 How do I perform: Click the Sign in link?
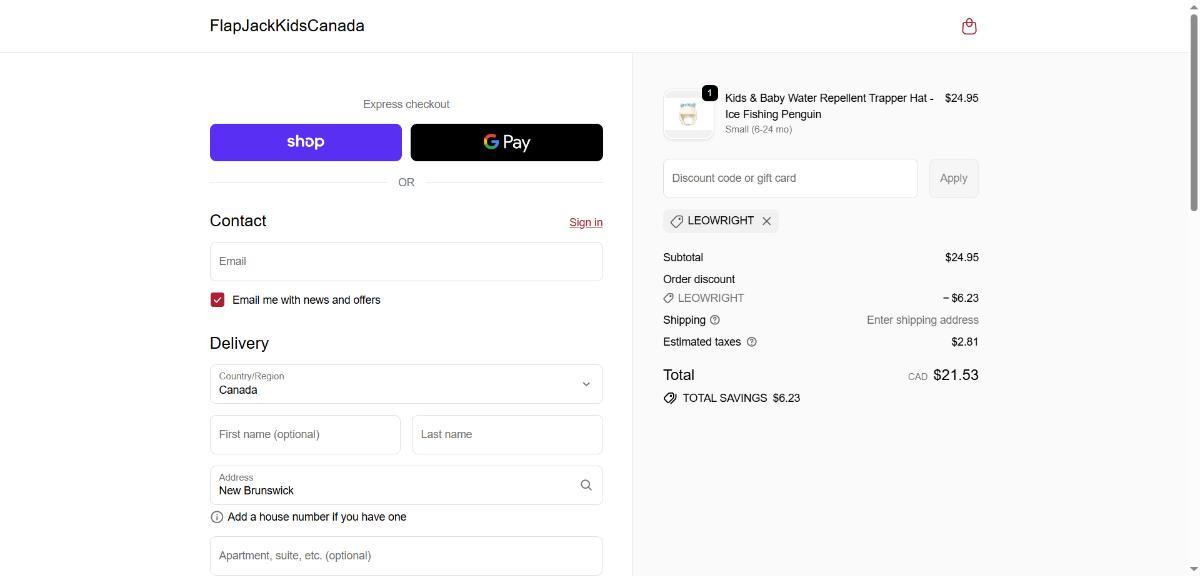click(x=585, y=222)
